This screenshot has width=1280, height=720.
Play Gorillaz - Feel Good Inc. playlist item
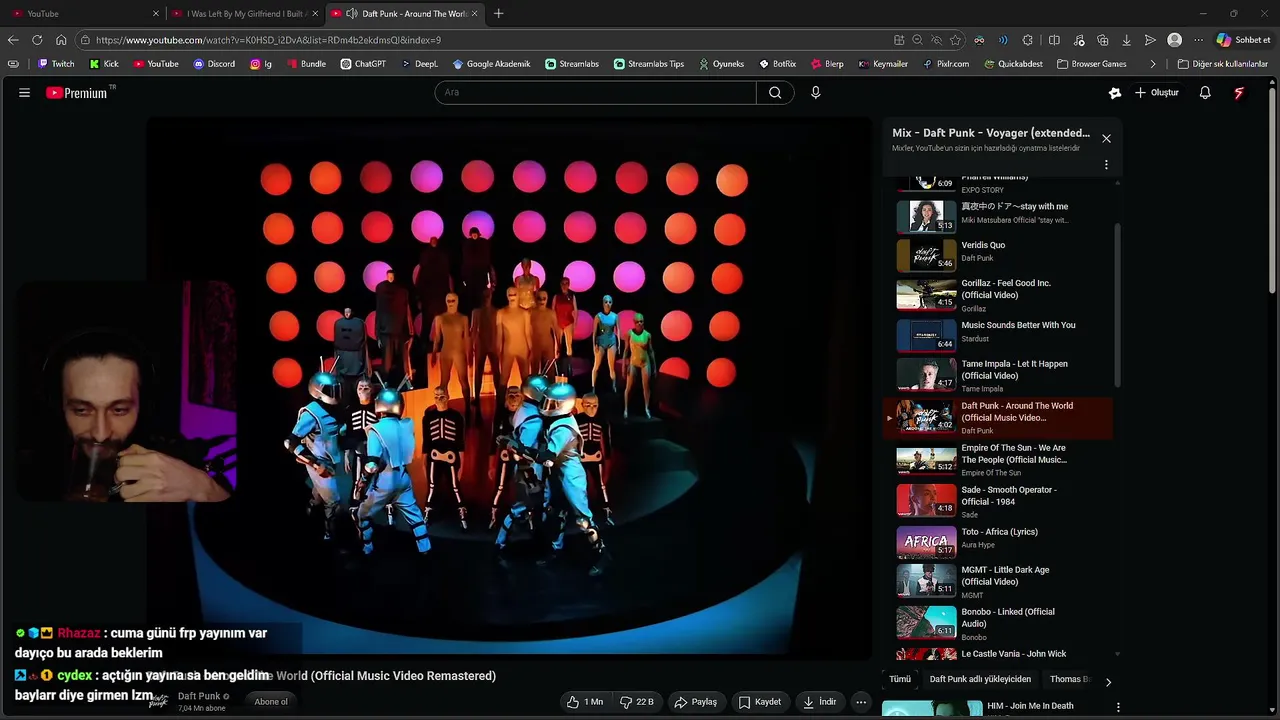pyautogui.click(x=998, y=295)
